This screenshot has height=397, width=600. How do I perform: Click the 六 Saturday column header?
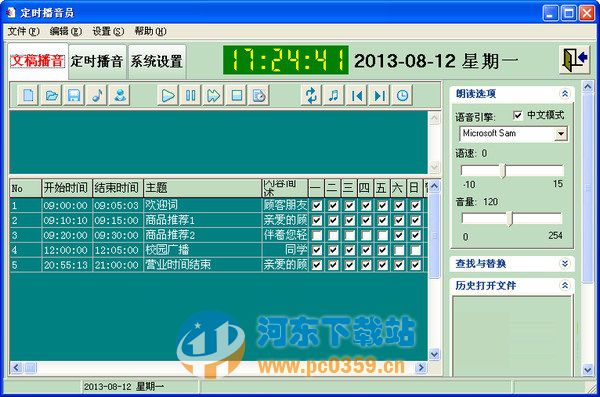[x=398, y=188]
